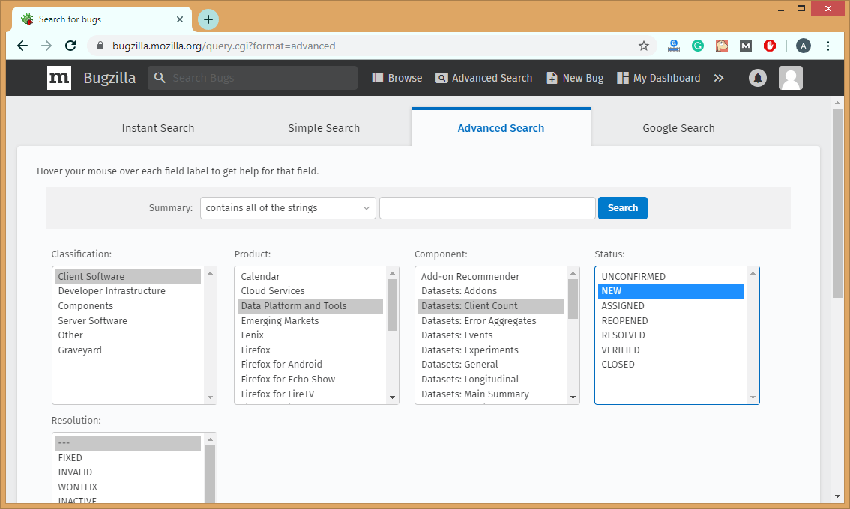Select Cloud Services product

coord(311,291)
